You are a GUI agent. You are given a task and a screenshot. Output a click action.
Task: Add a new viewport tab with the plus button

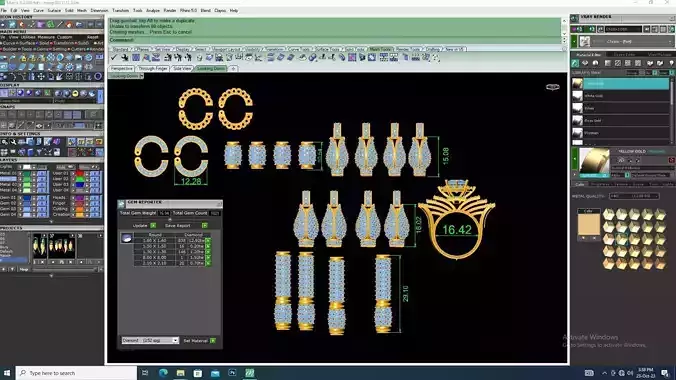(x=233, y=69)
